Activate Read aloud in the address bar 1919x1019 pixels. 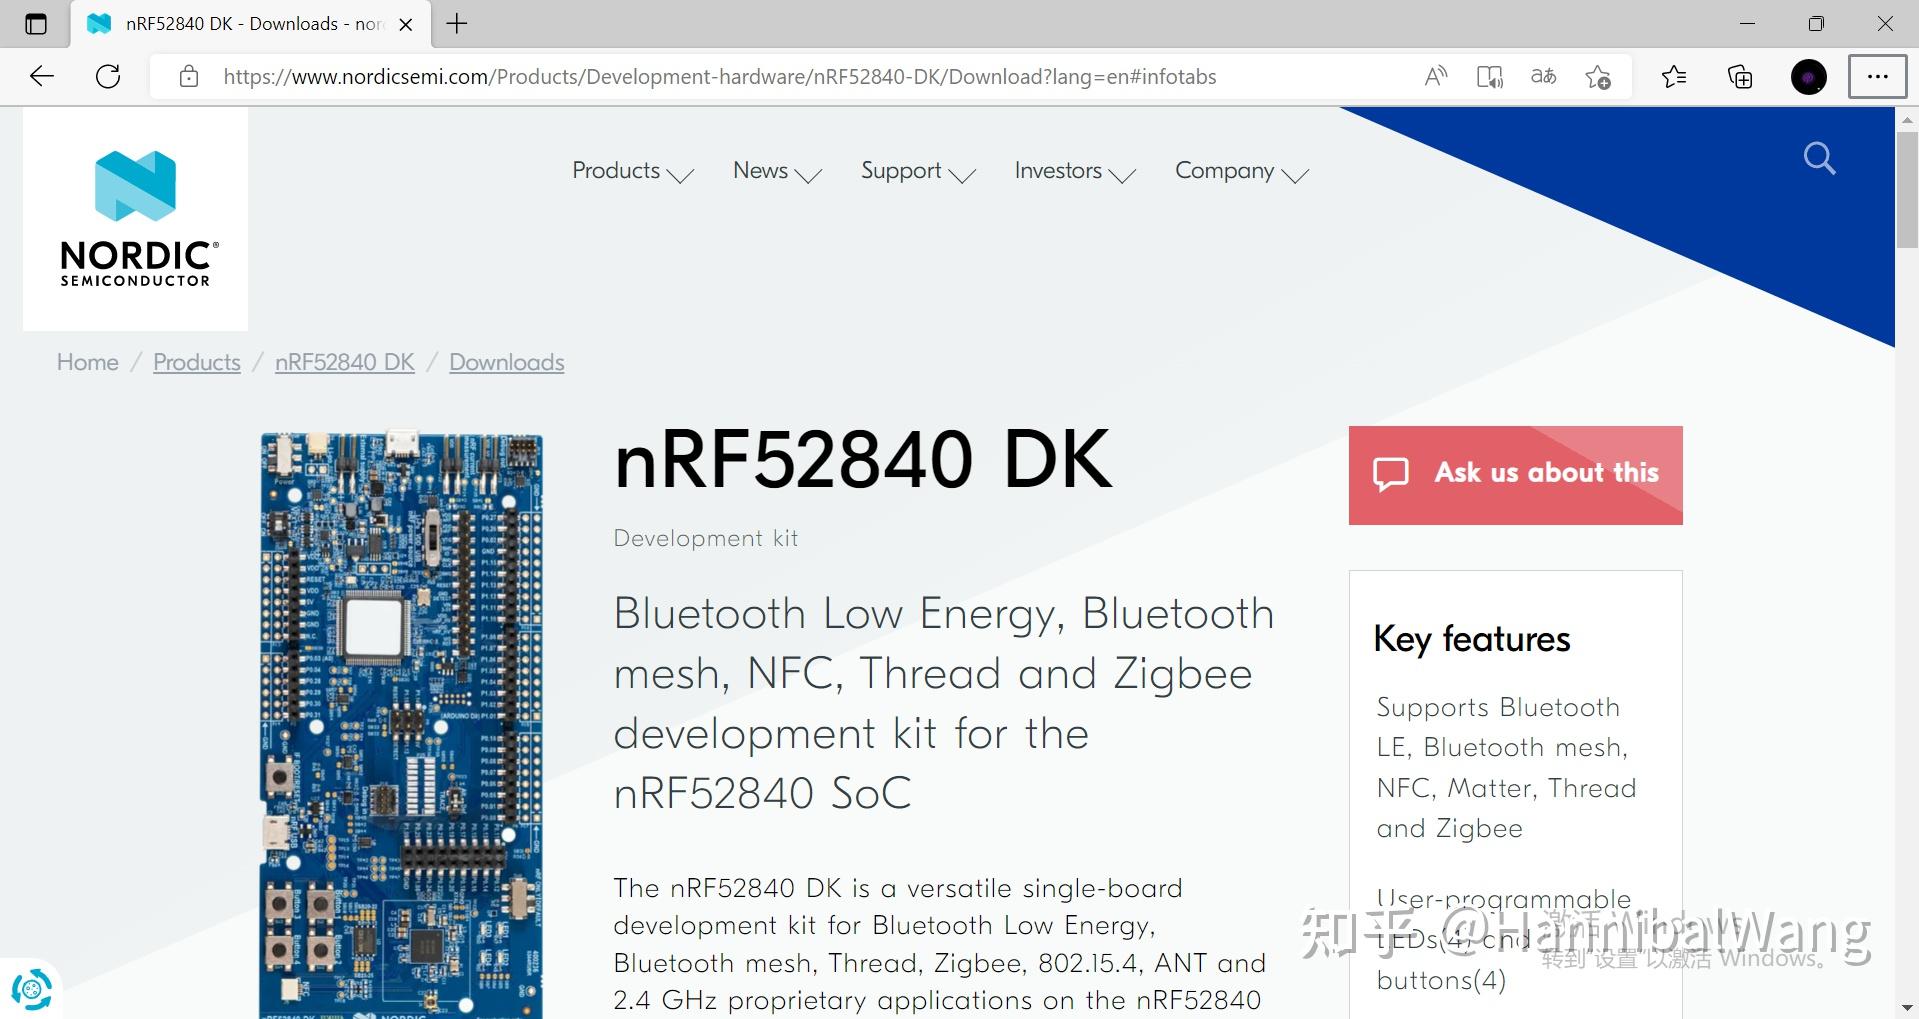[1435, 76]
